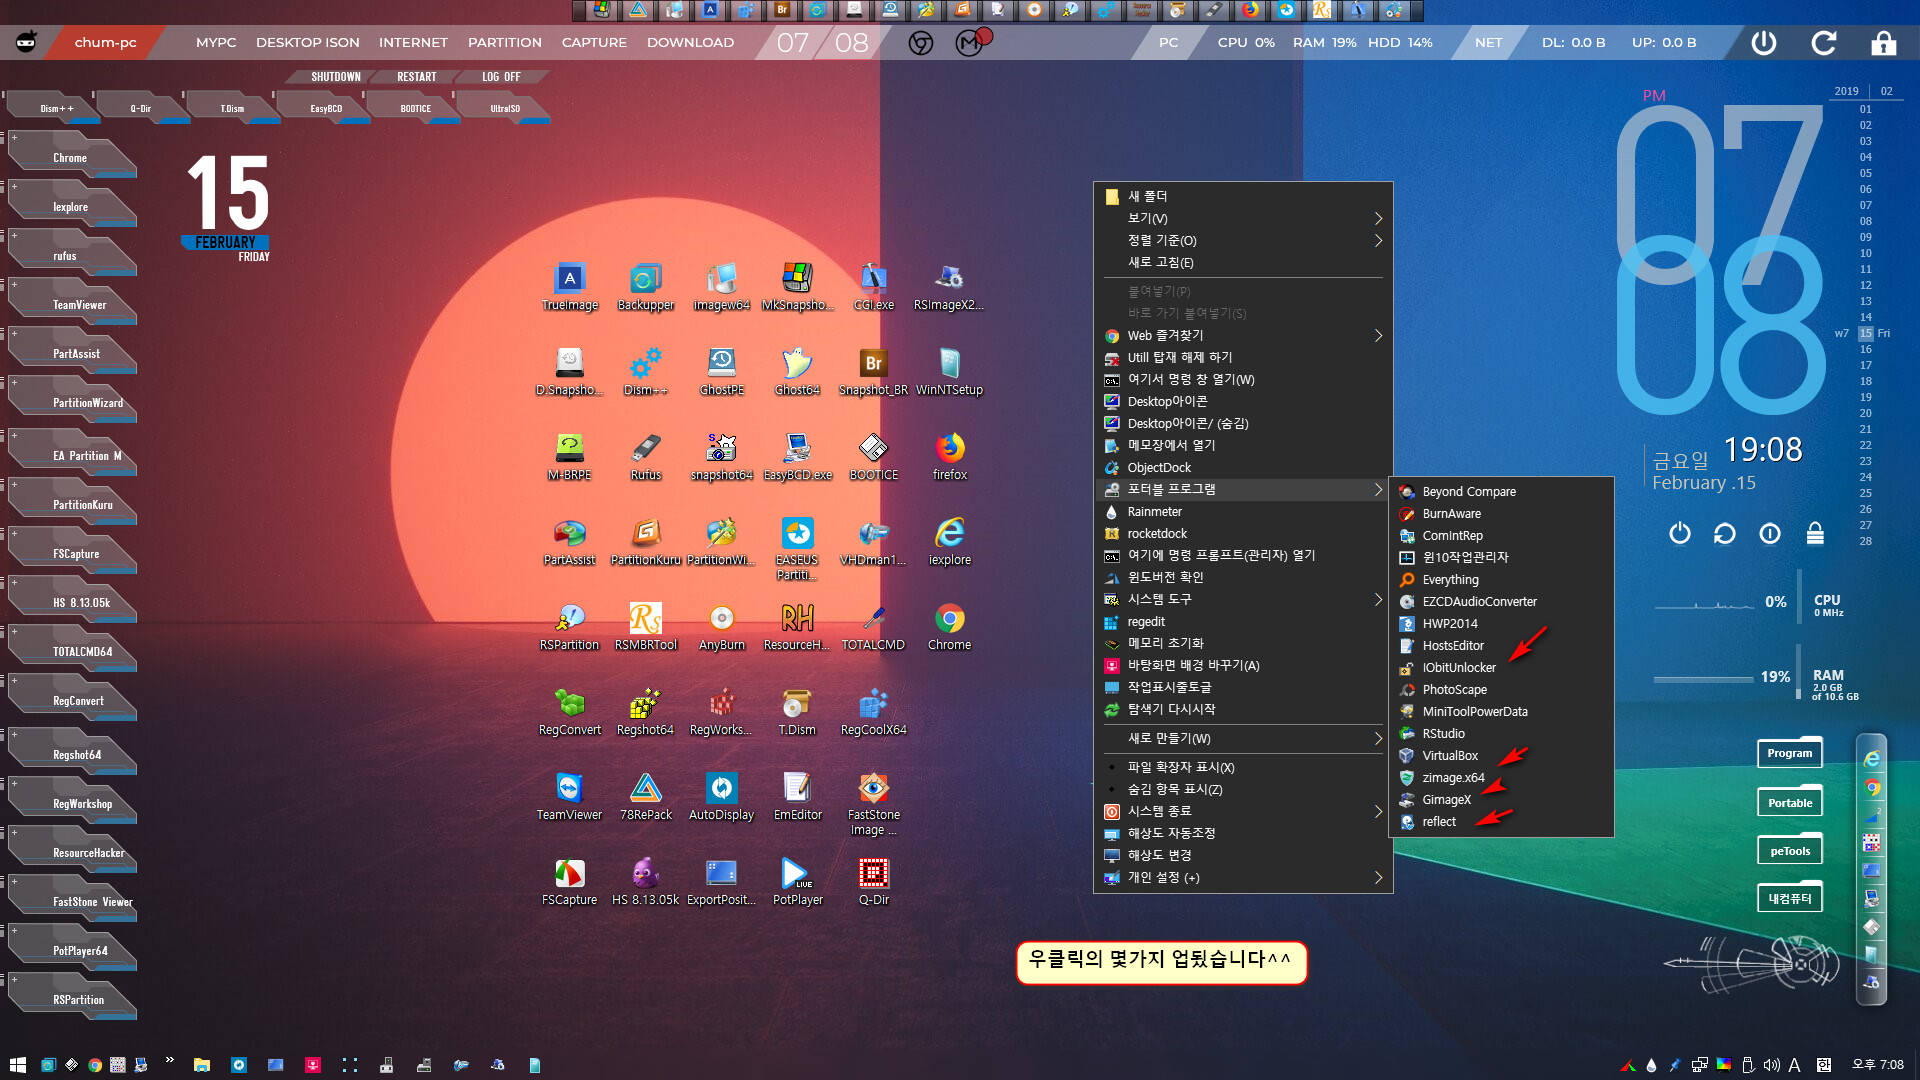1920x1080 pixels.
Task: Launch the Backupper desktop icon
Action: (x=645, y=287)
